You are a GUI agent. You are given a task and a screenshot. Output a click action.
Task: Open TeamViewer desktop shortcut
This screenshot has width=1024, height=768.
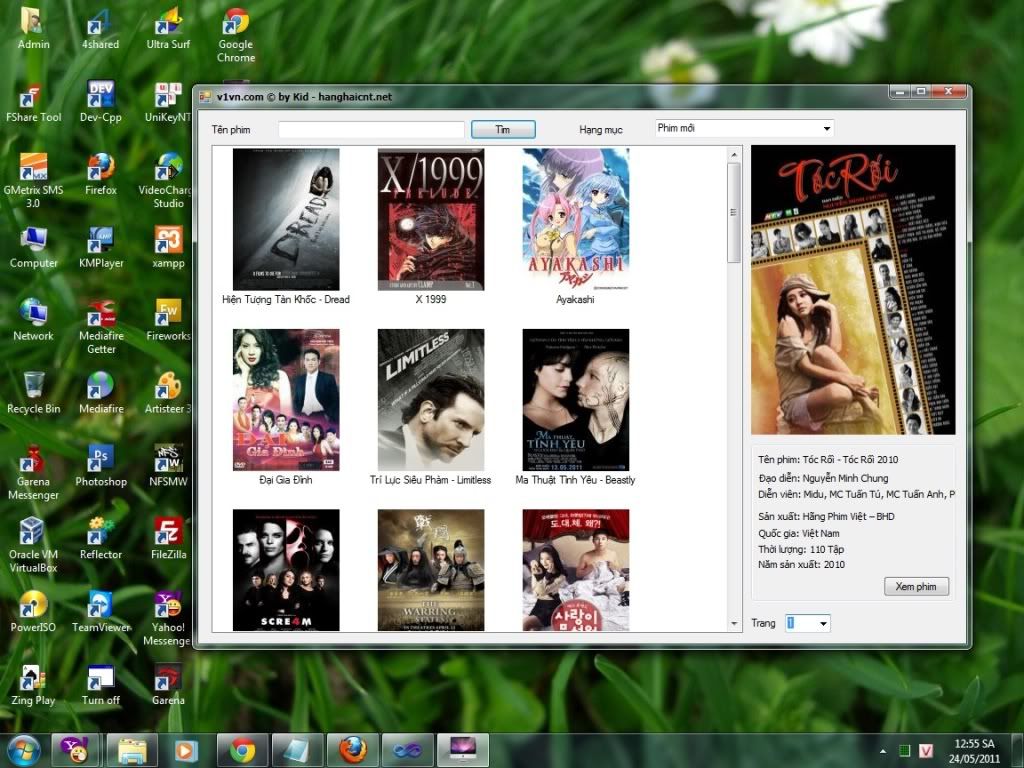(101, 611)
